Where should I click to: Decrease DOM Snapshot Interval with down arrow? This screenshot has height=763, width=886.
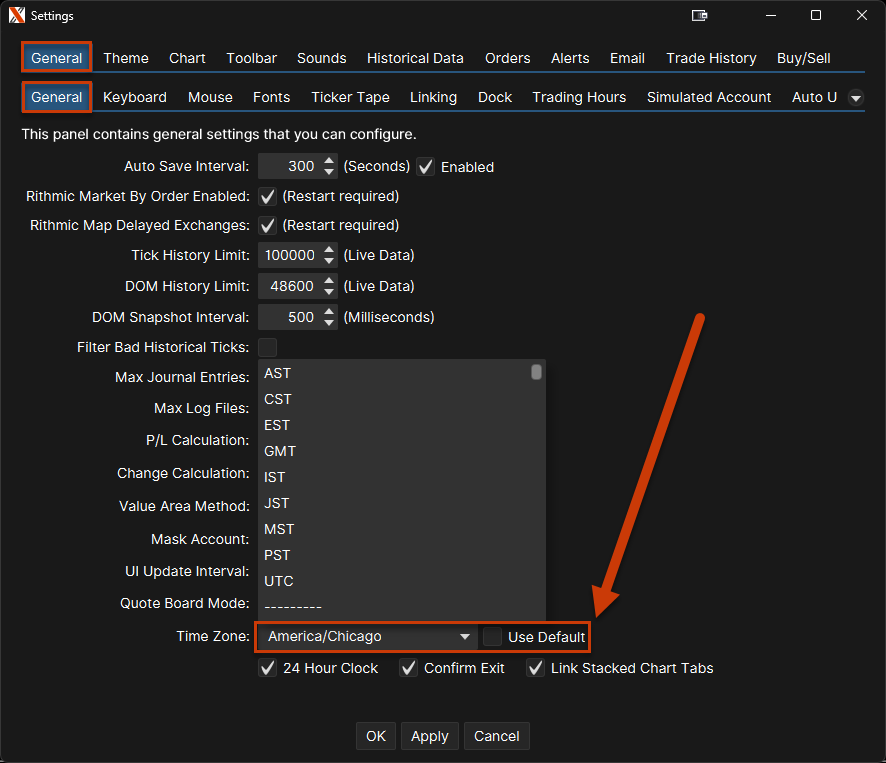point(329,323)
